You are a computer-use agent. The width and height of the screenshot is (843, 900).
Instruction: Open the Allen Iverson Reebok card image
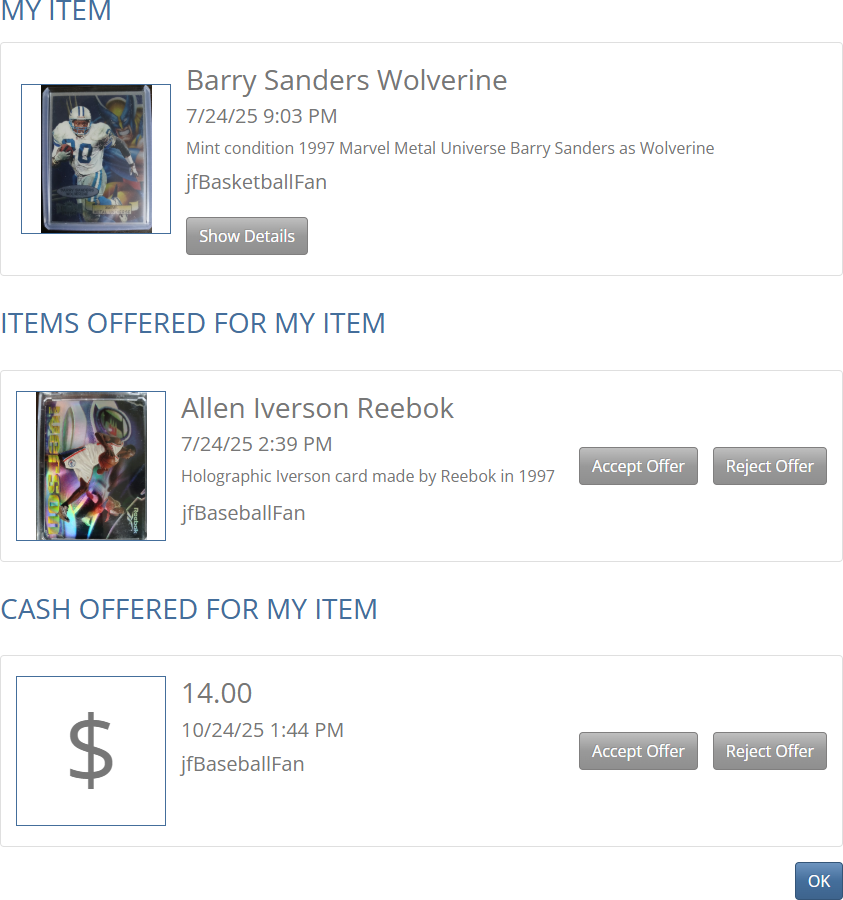tap(91, 466)
